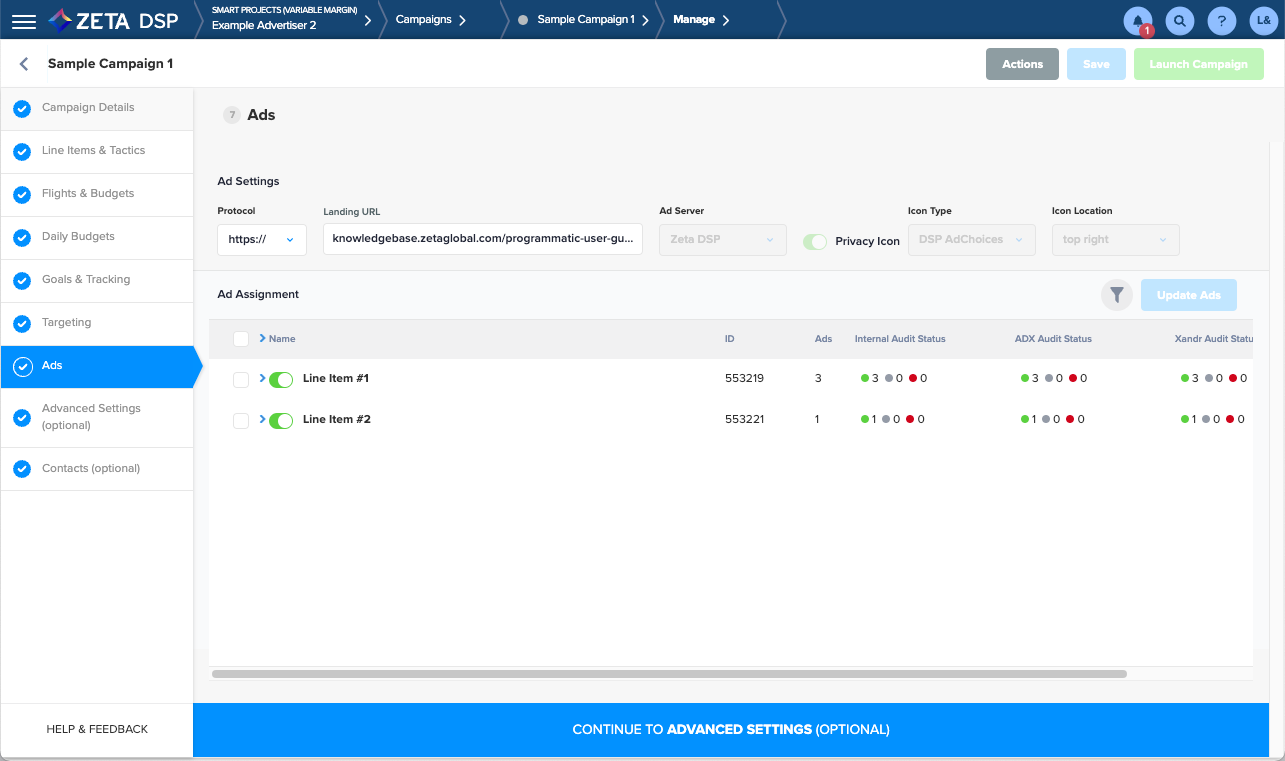Select all rows with header checkbox
Image resolution: width=1285 pixels, height=761 pixels.
[241, 339]
